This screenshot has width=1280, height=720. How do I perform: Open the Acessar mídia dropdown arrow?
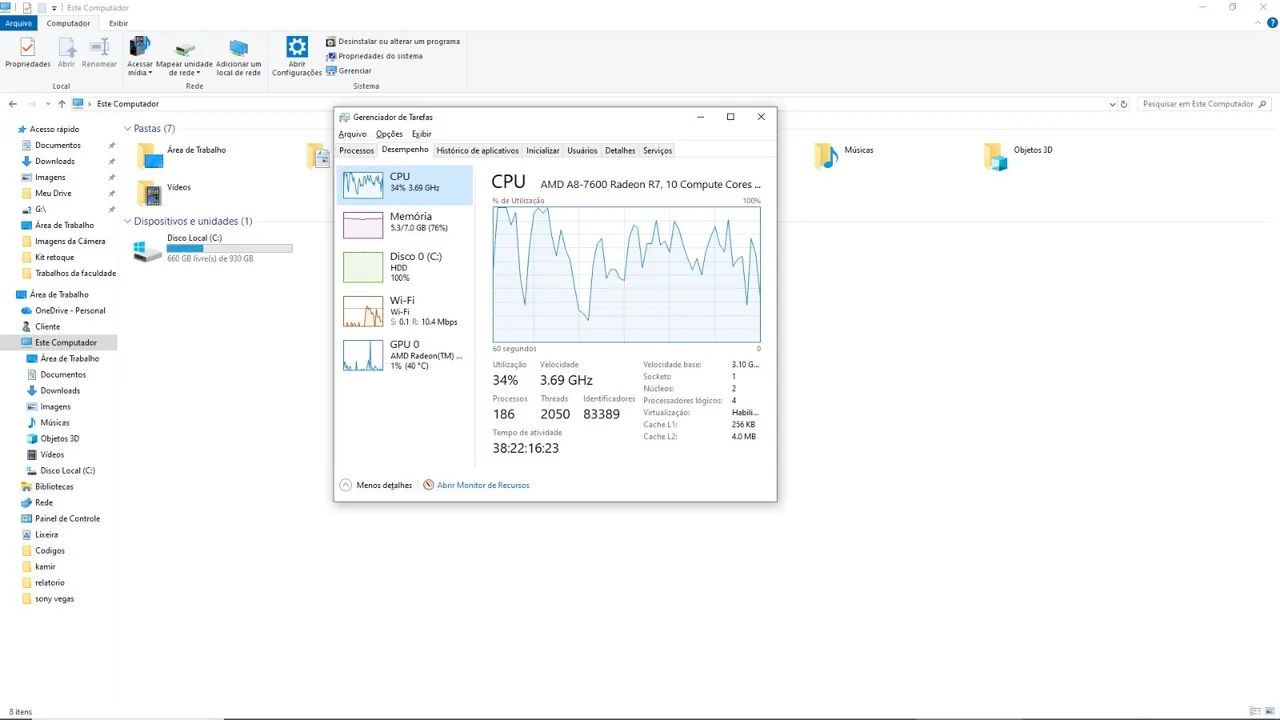coord(150,73)
